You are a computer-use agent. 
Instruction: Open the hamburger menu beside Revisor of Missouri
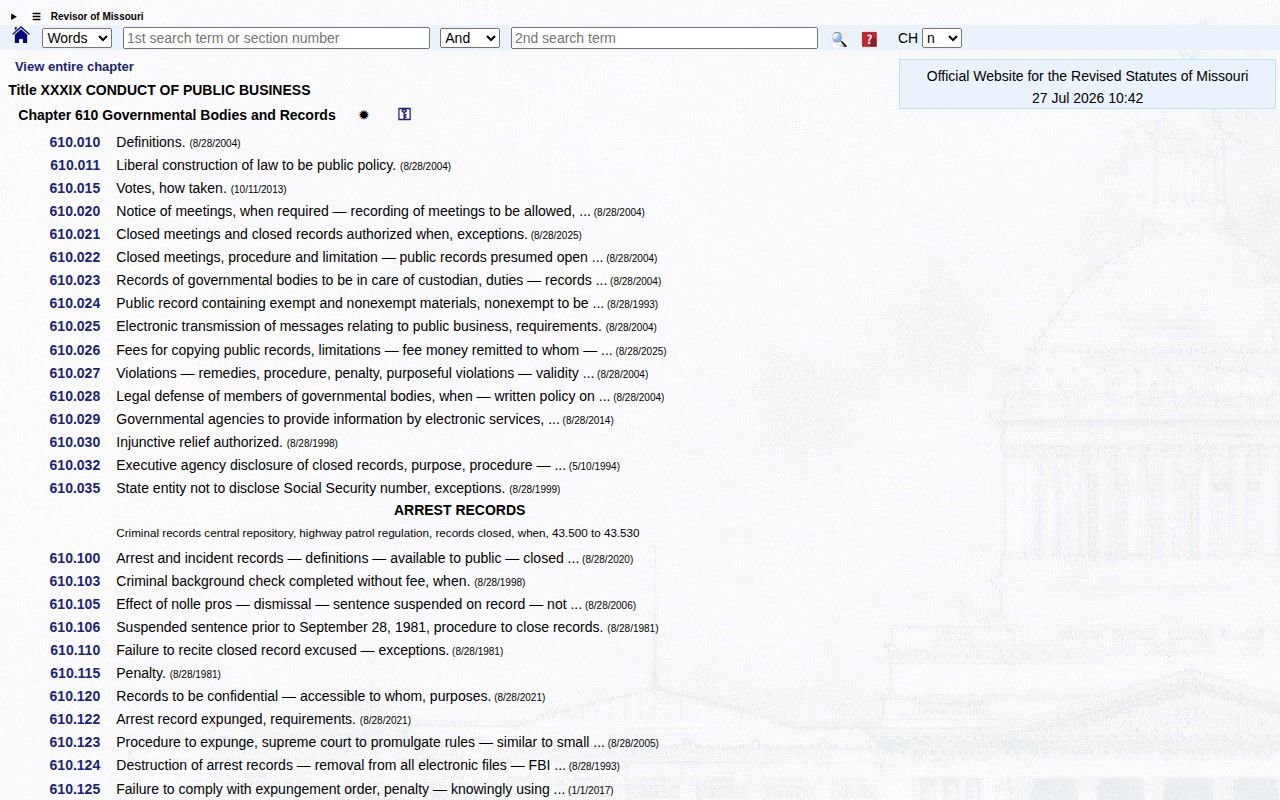(37, 16)
